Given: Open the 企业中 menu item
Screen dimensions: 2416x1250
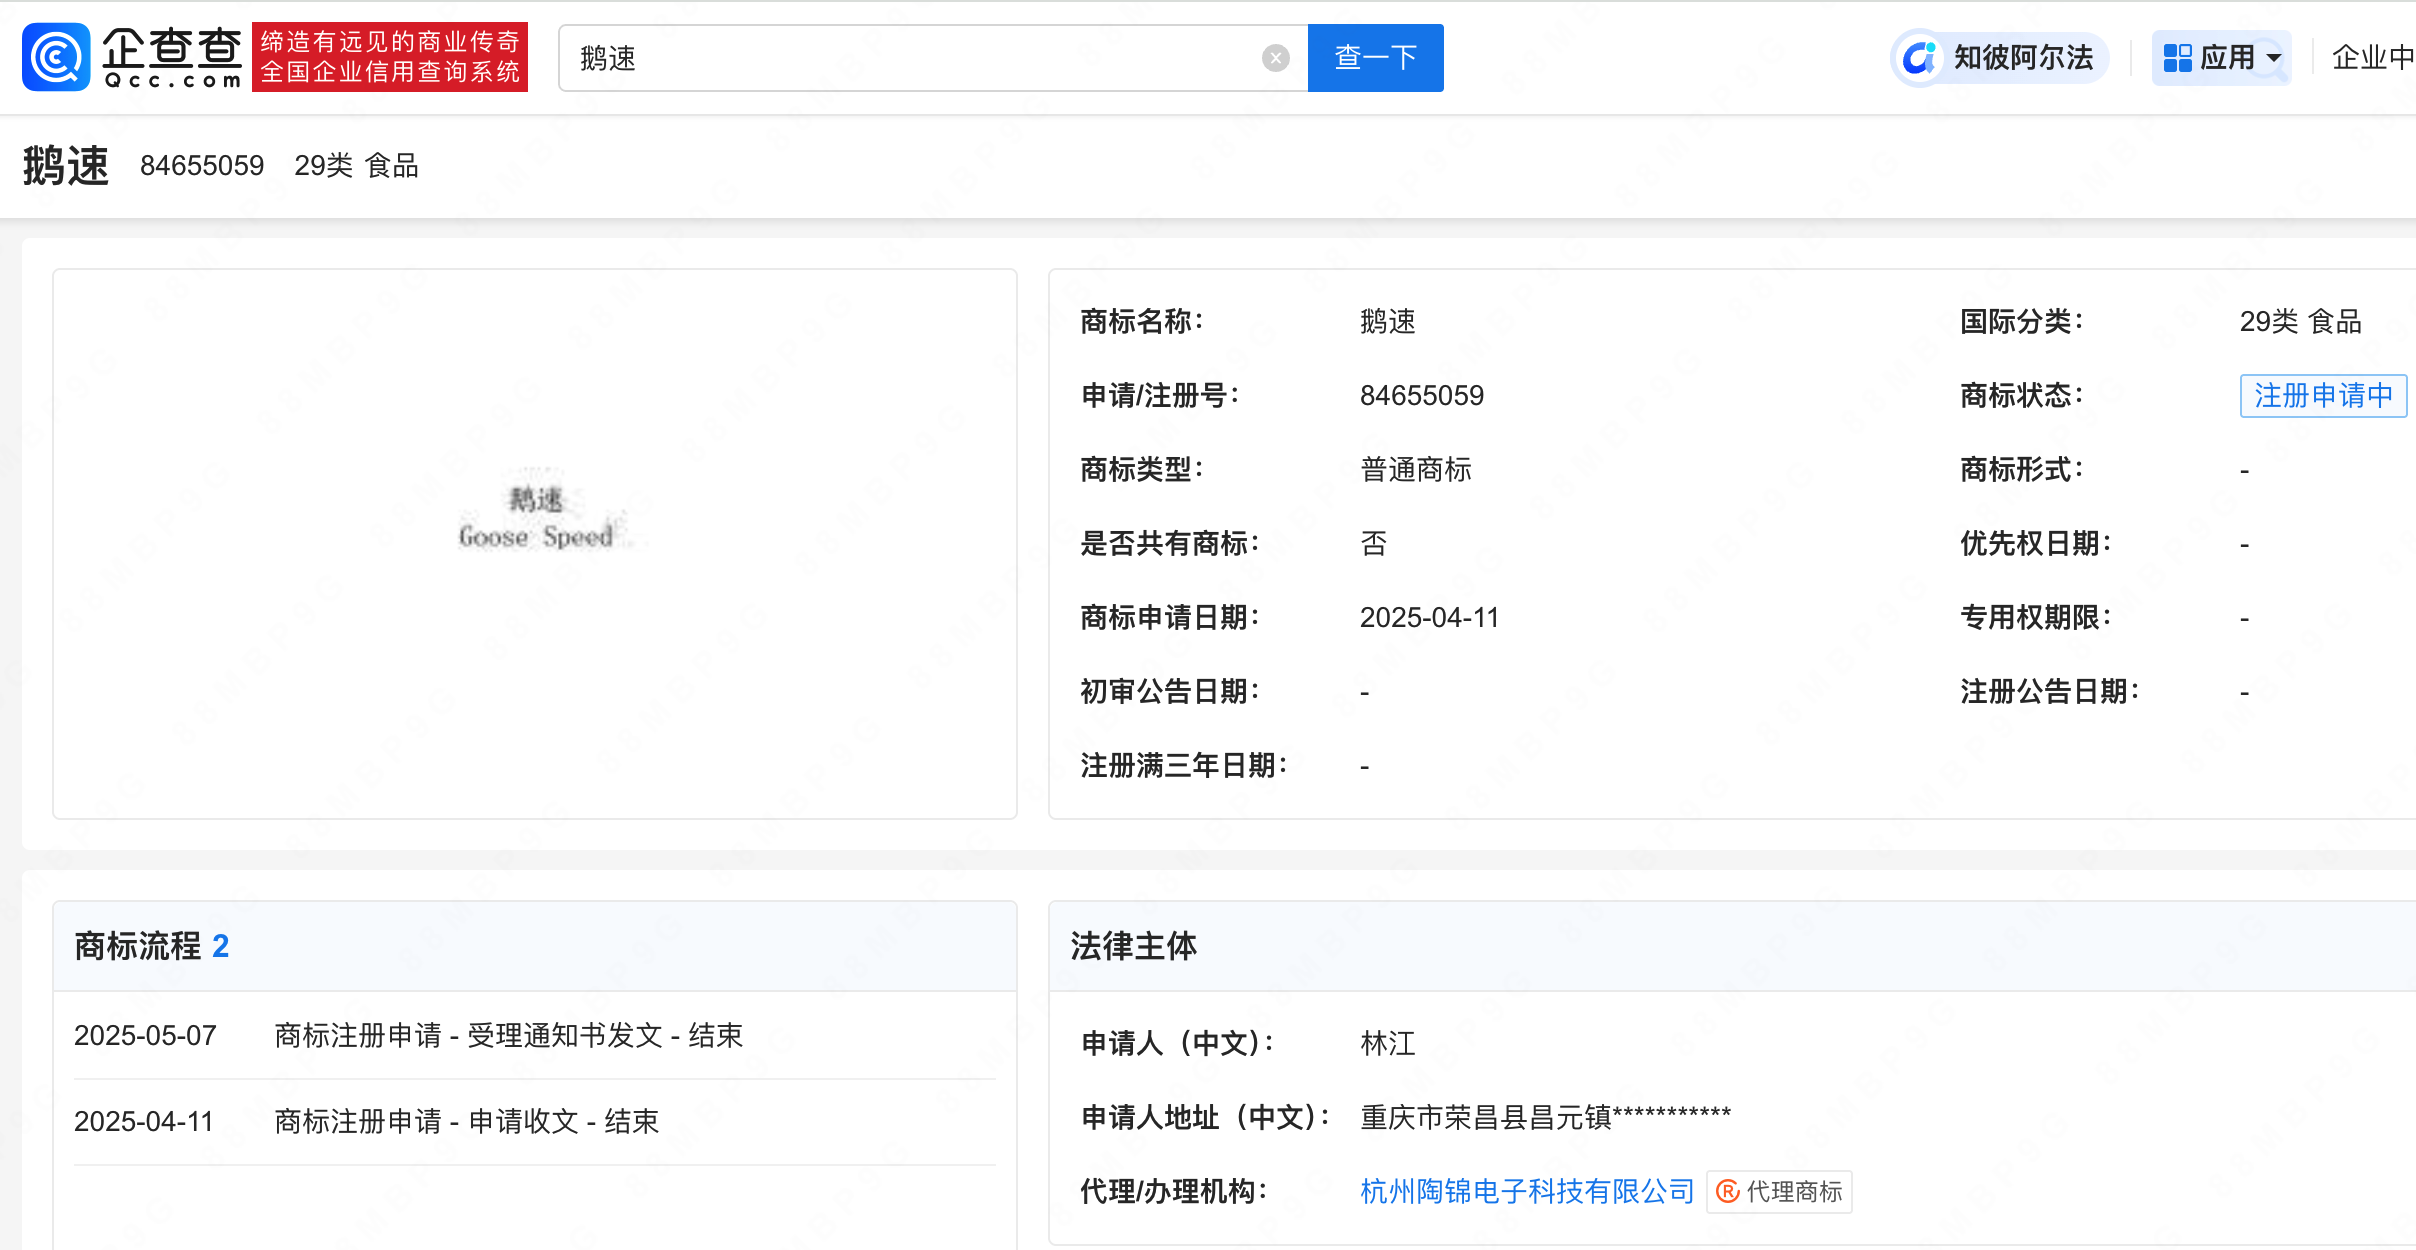Looking at the screenshot, I should [2372, 58].
